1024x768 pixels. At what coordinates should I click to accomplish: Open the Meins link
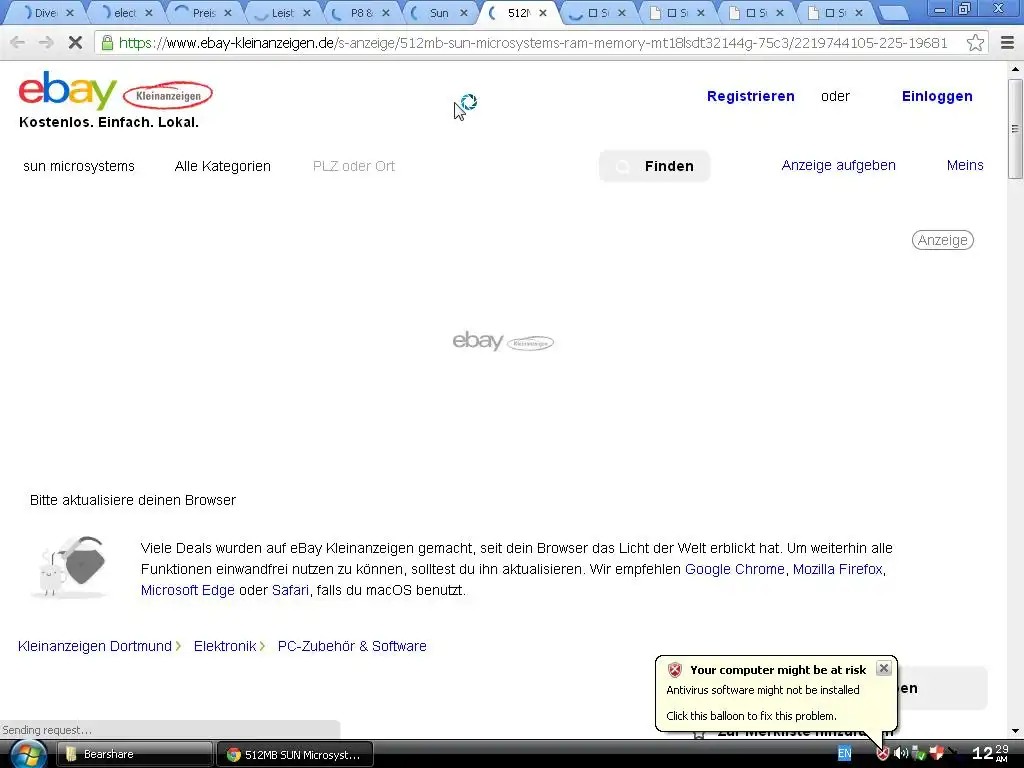tap(965, 165)
